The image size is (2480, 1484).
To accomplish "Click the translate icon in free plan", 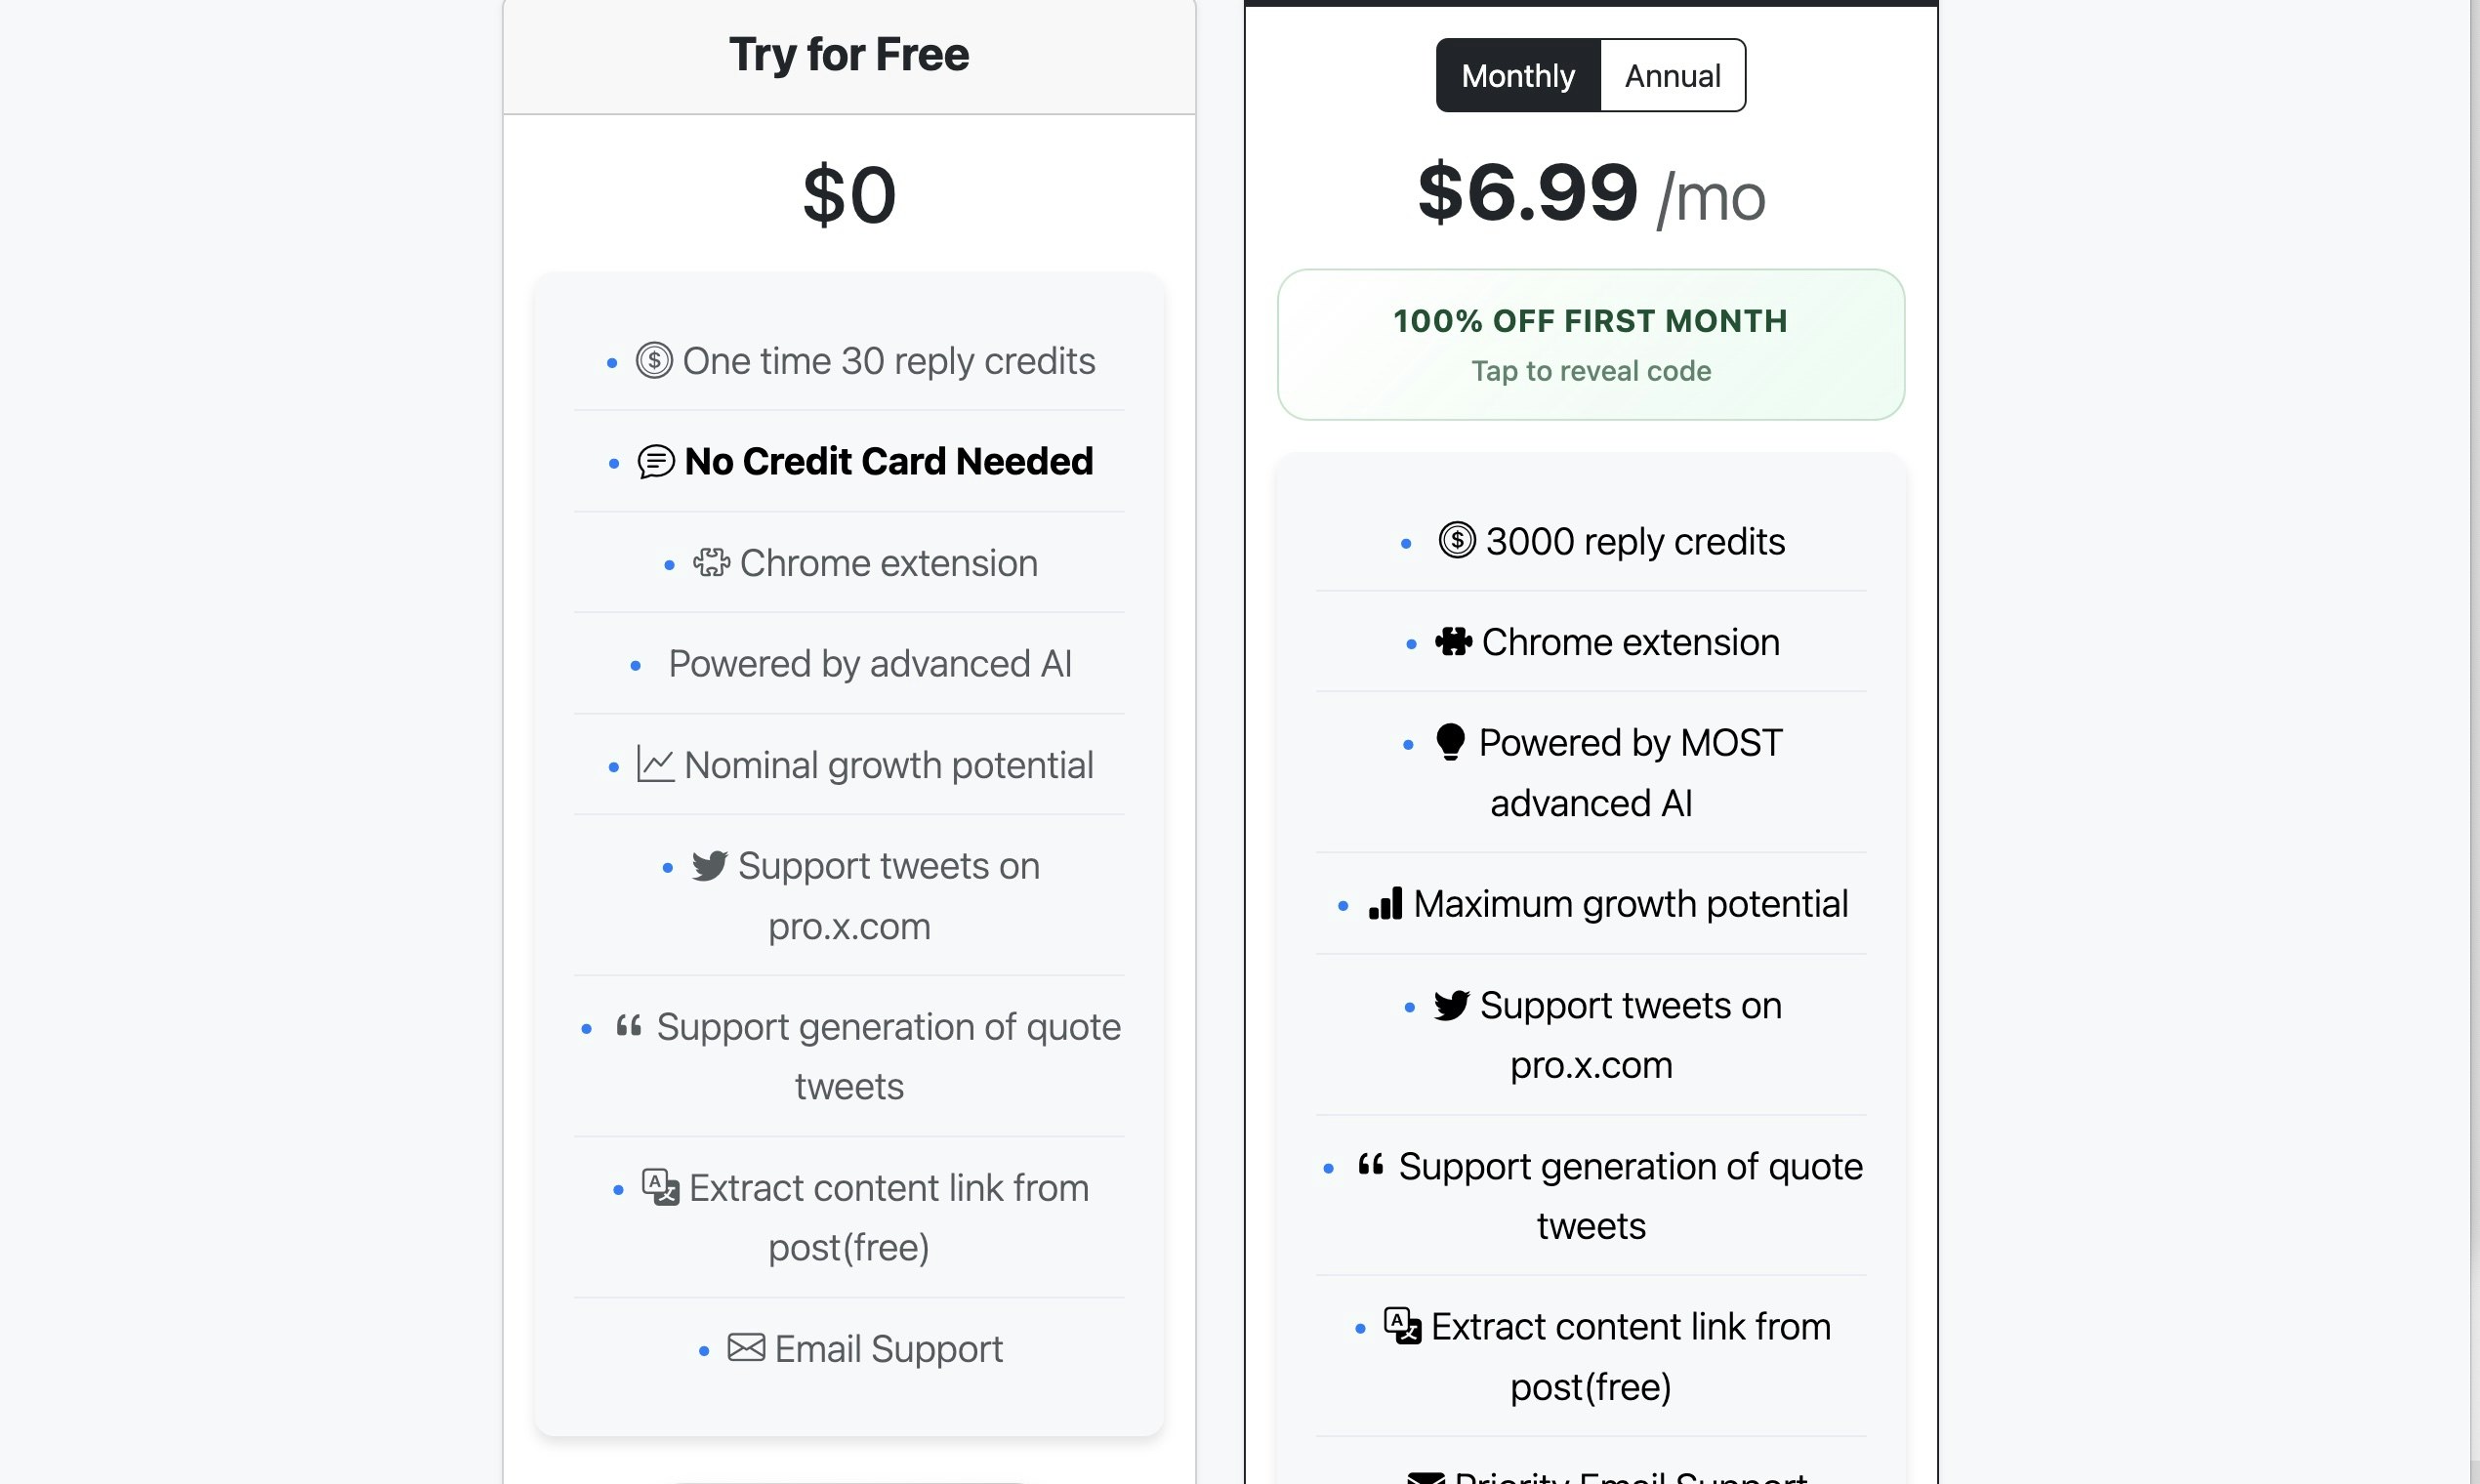I will pos(661,1187).
